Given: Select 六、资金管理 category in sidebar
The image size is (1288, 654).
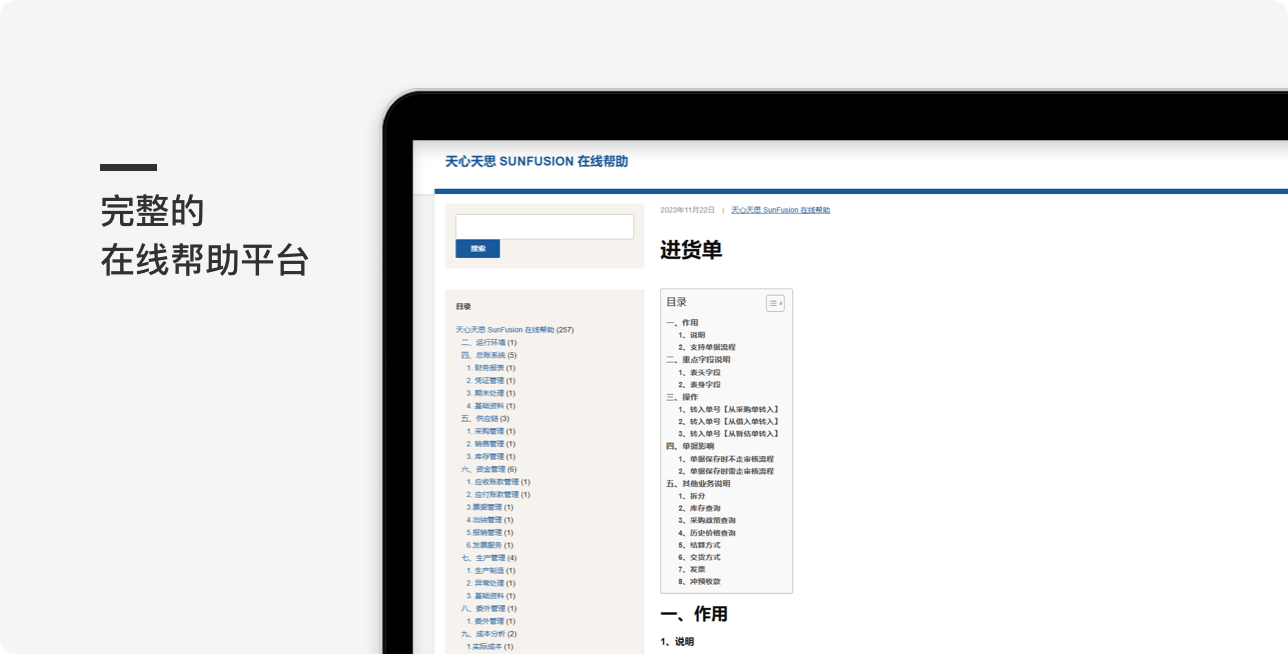Looking at the screenshot, I should (483, 469).
